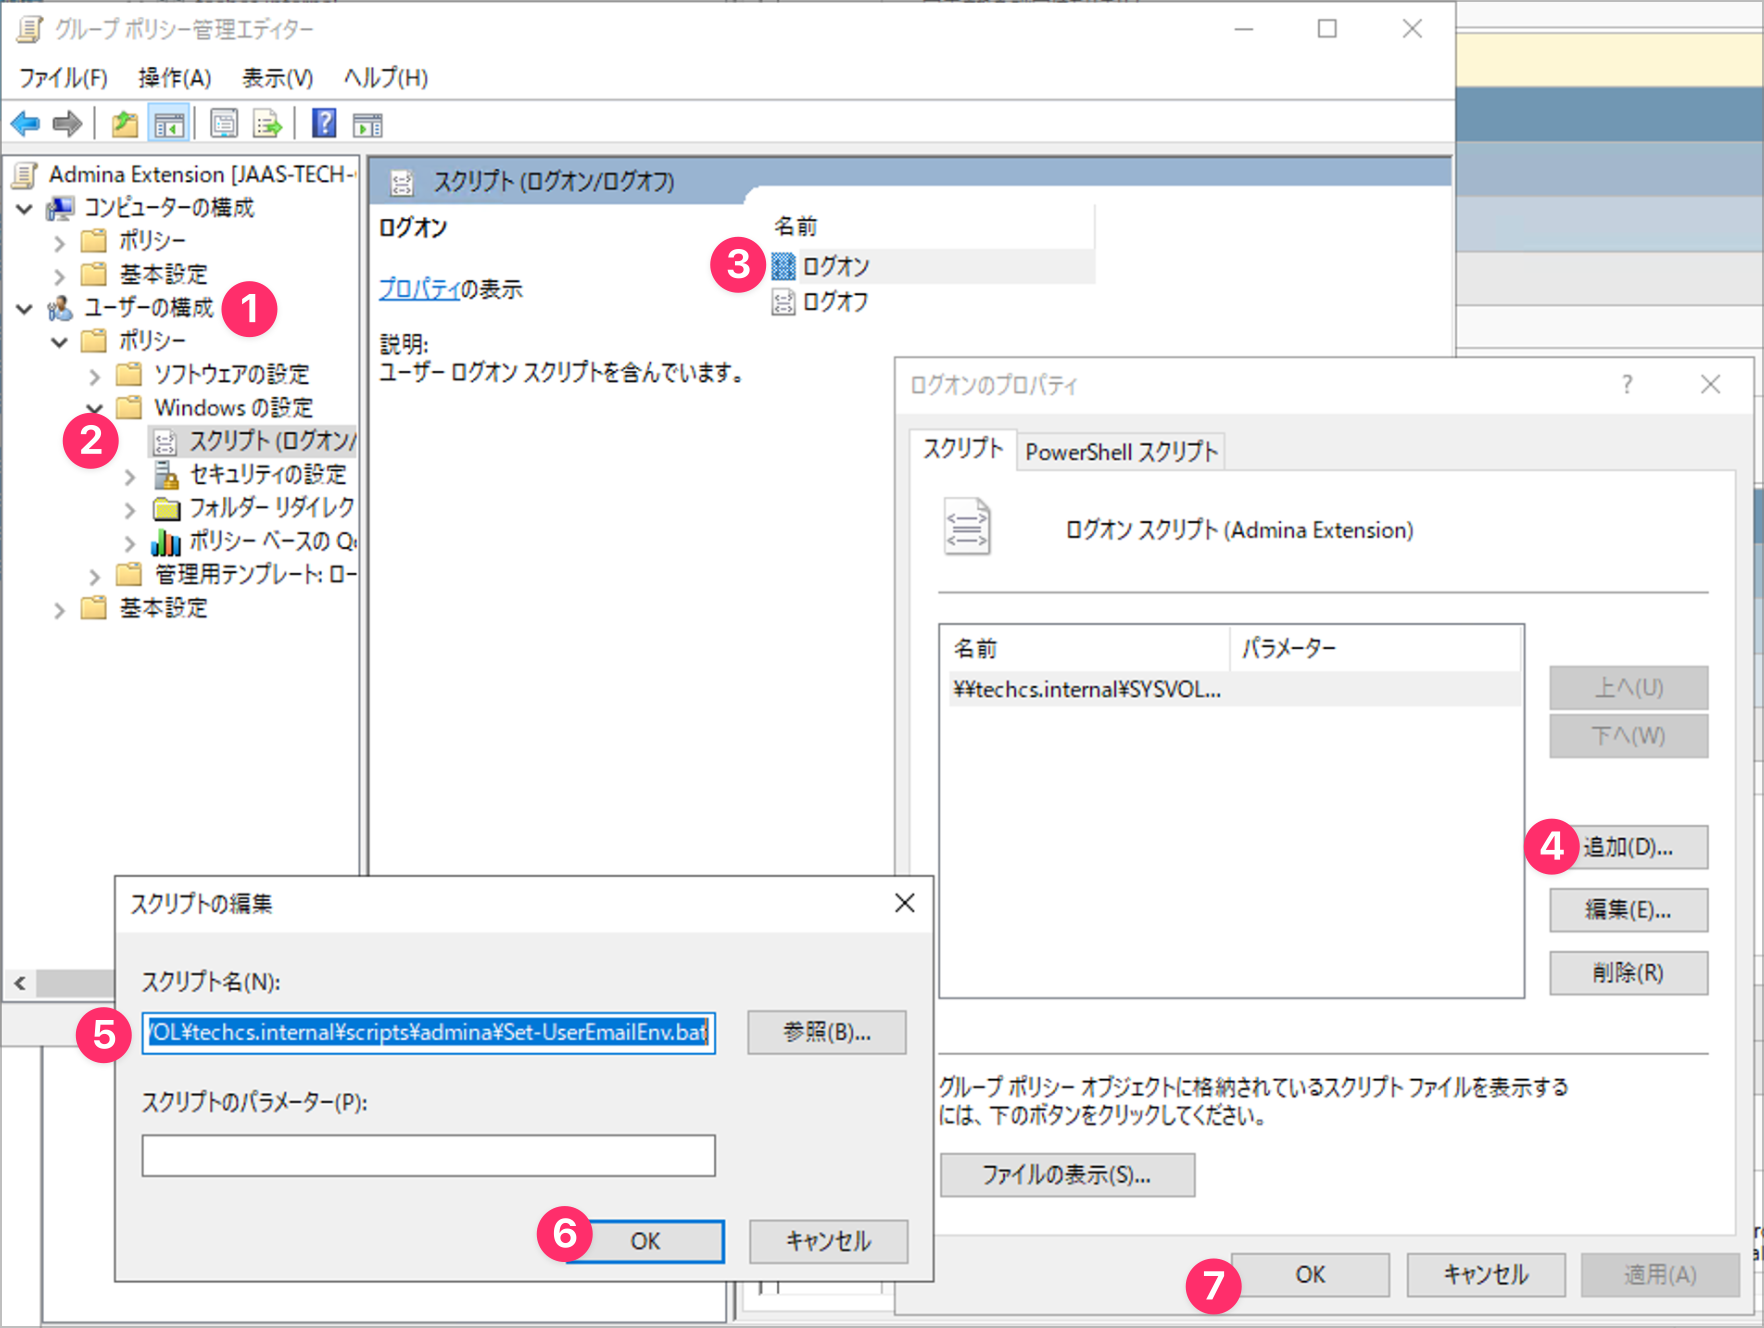Expand the ソフトウェアの設定 node
Image resolution: width=1764 pixels, height=1328 pixels.
(x=95, y=376)
